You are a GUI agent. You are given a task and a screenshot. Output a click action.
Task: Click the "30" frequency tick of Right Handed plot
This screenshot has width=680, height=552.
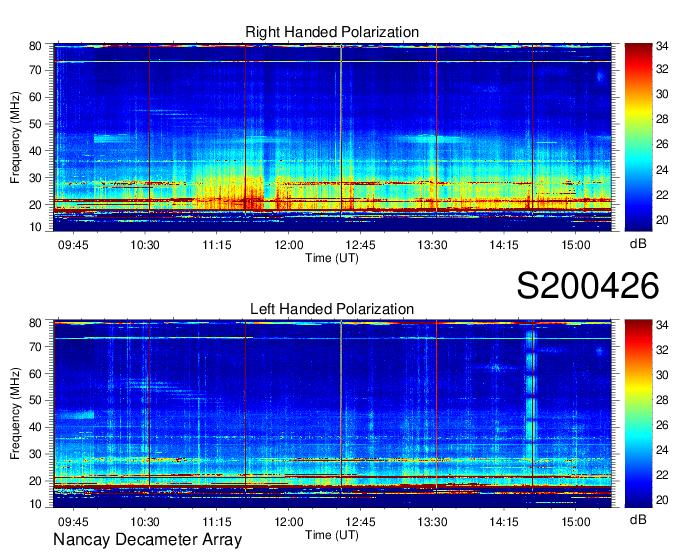[35, 178]
